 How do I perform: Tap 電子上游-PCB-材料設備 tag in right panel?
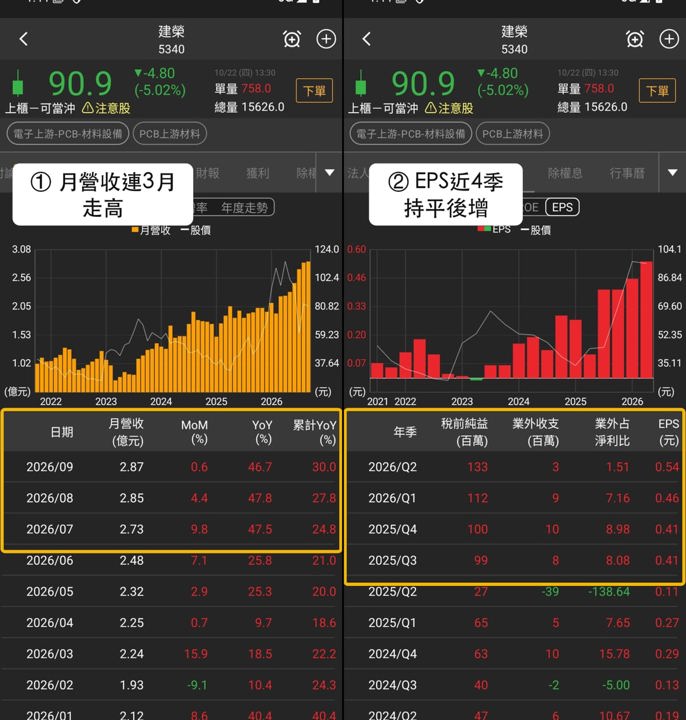click(411, 134)
